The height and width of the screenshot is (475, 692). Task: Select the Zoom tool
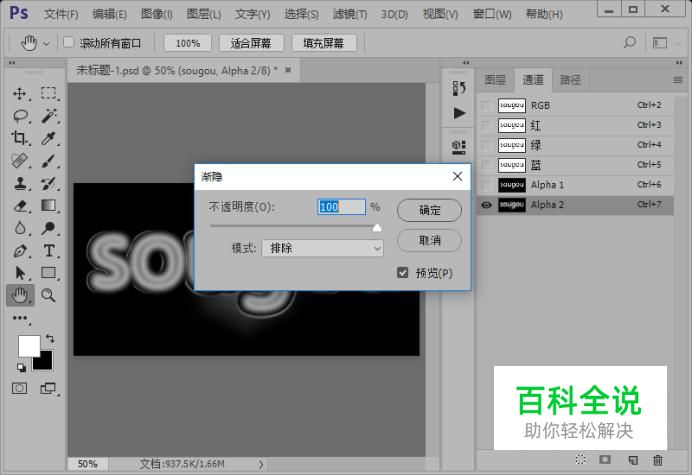coord(48,295)
